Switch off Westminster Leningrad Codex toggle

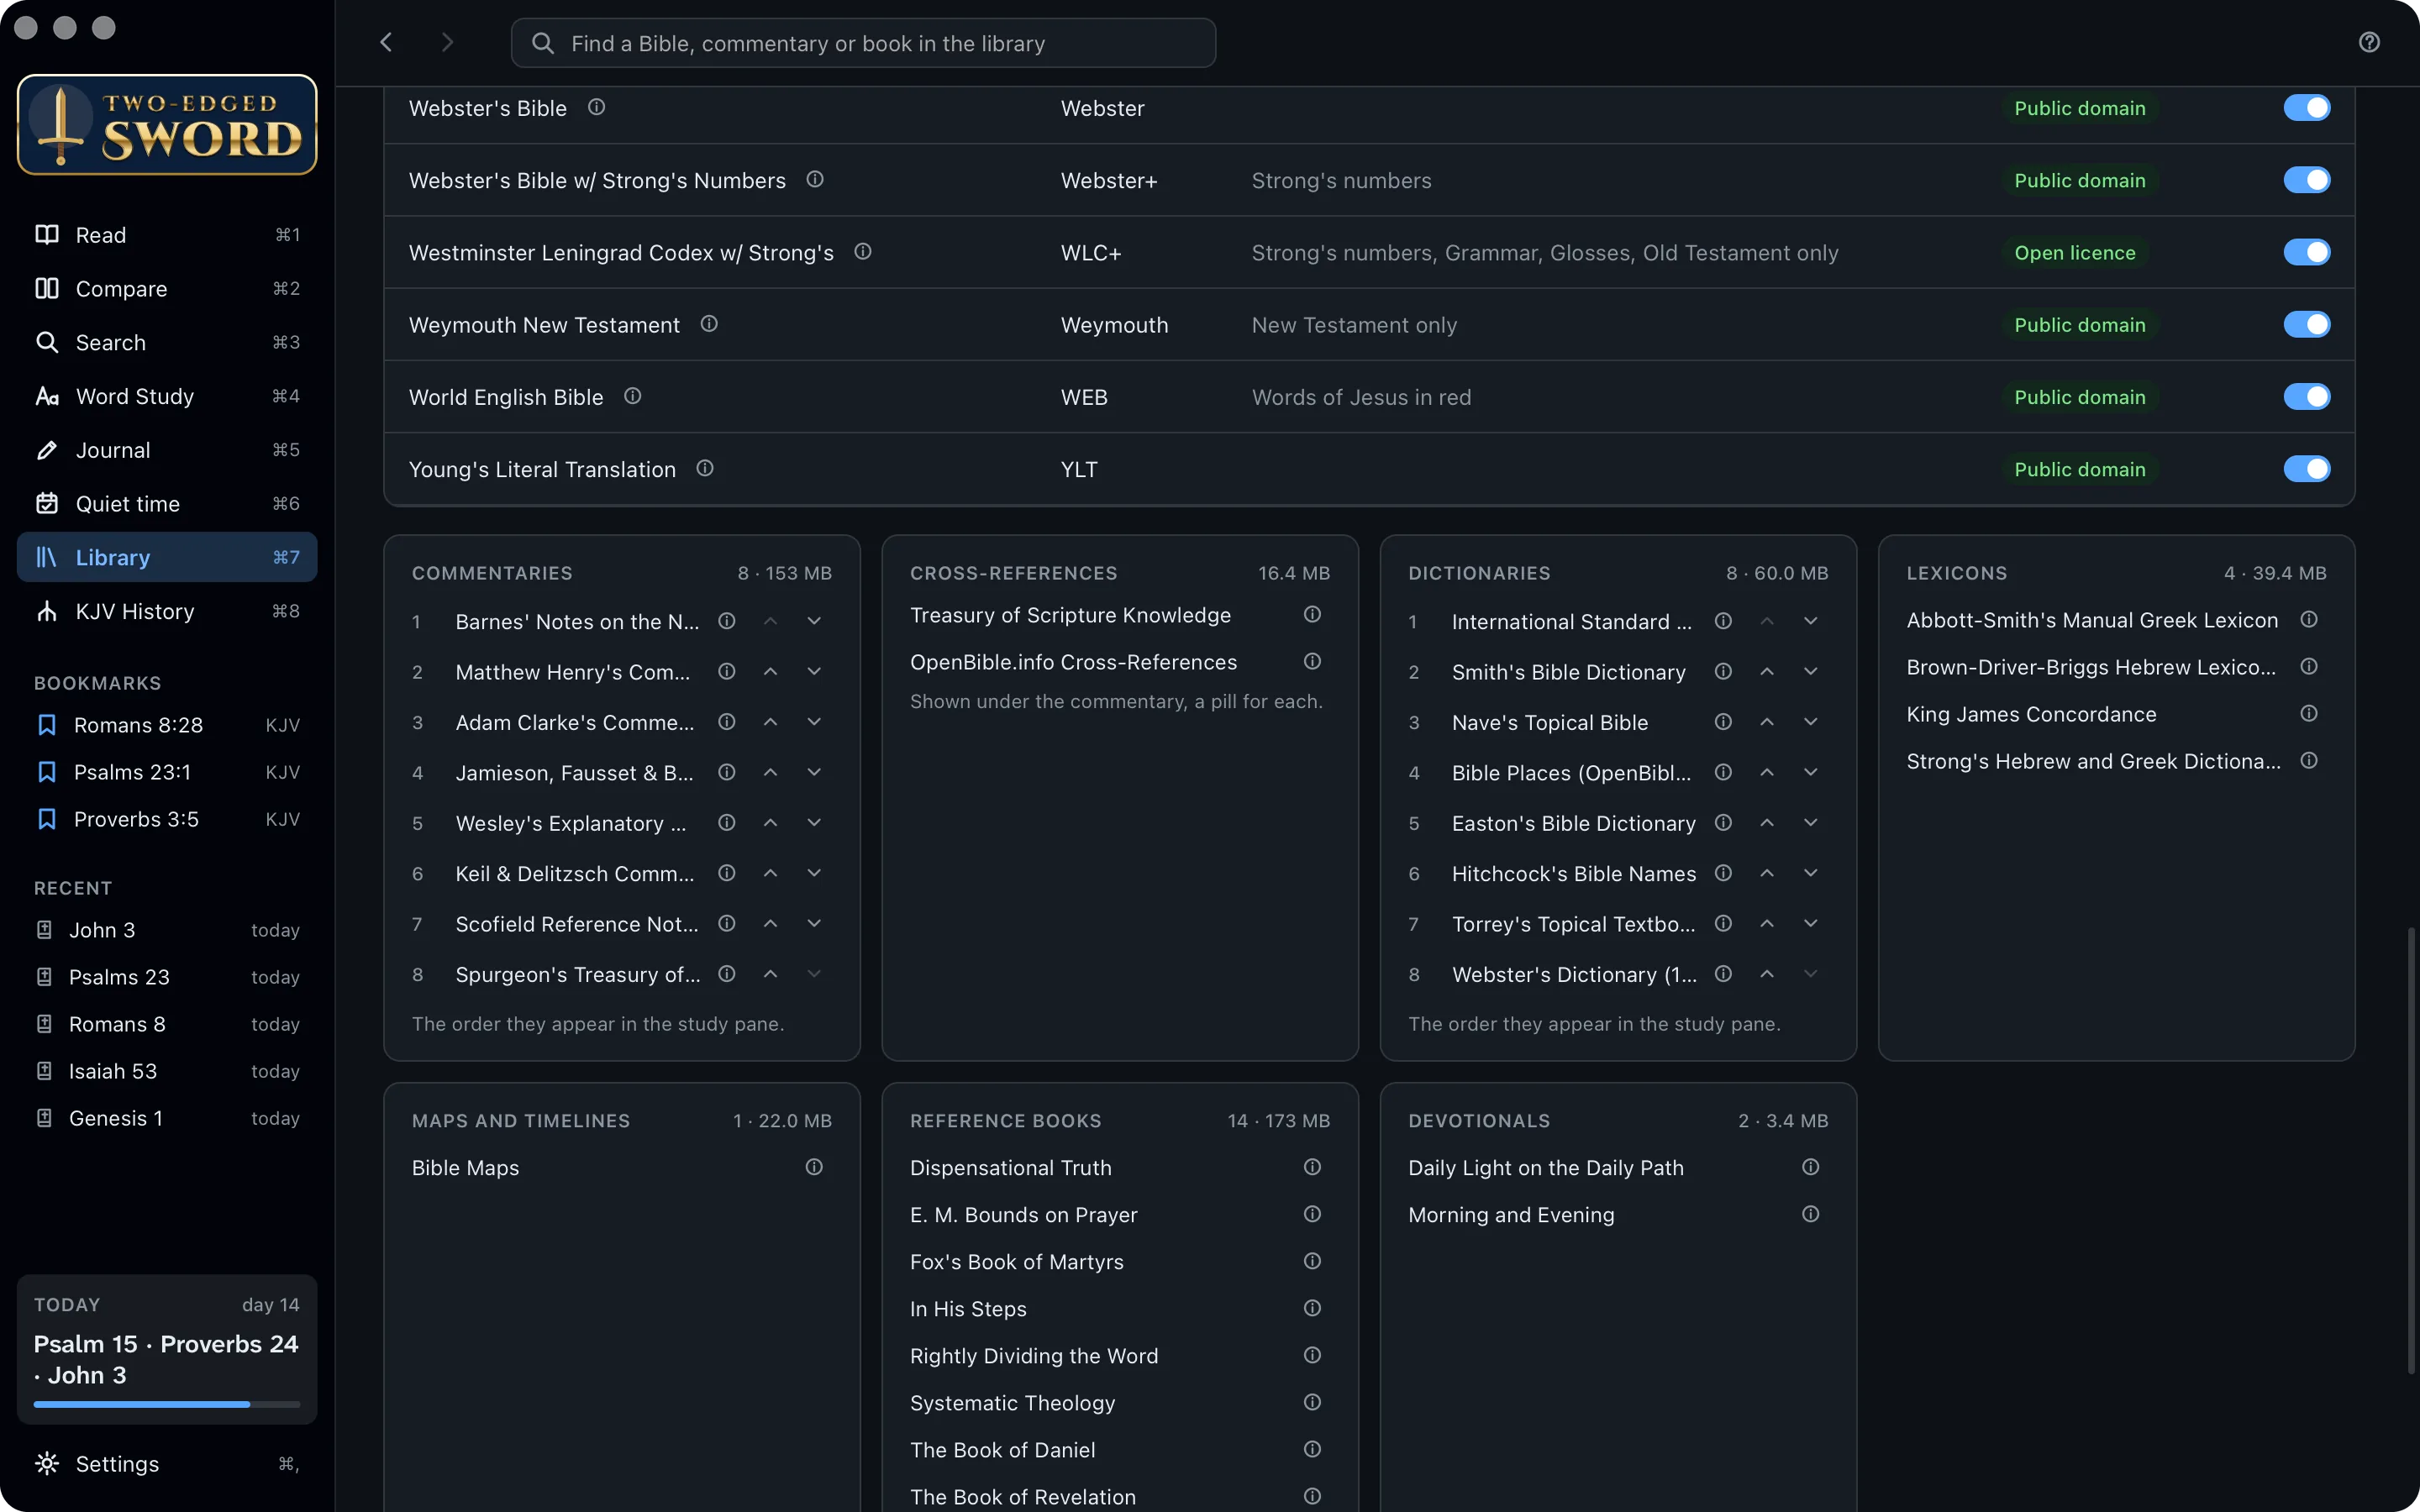tap(2306, 252)
